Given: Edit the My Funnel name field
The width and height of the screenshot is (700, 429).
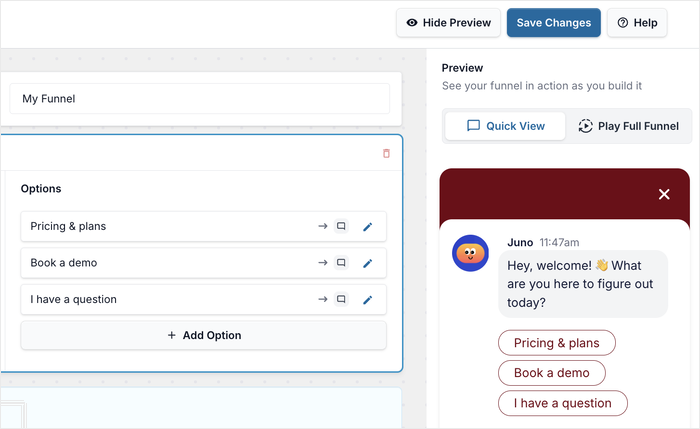Looking at the screenshot, I should (x=200, y=99).
